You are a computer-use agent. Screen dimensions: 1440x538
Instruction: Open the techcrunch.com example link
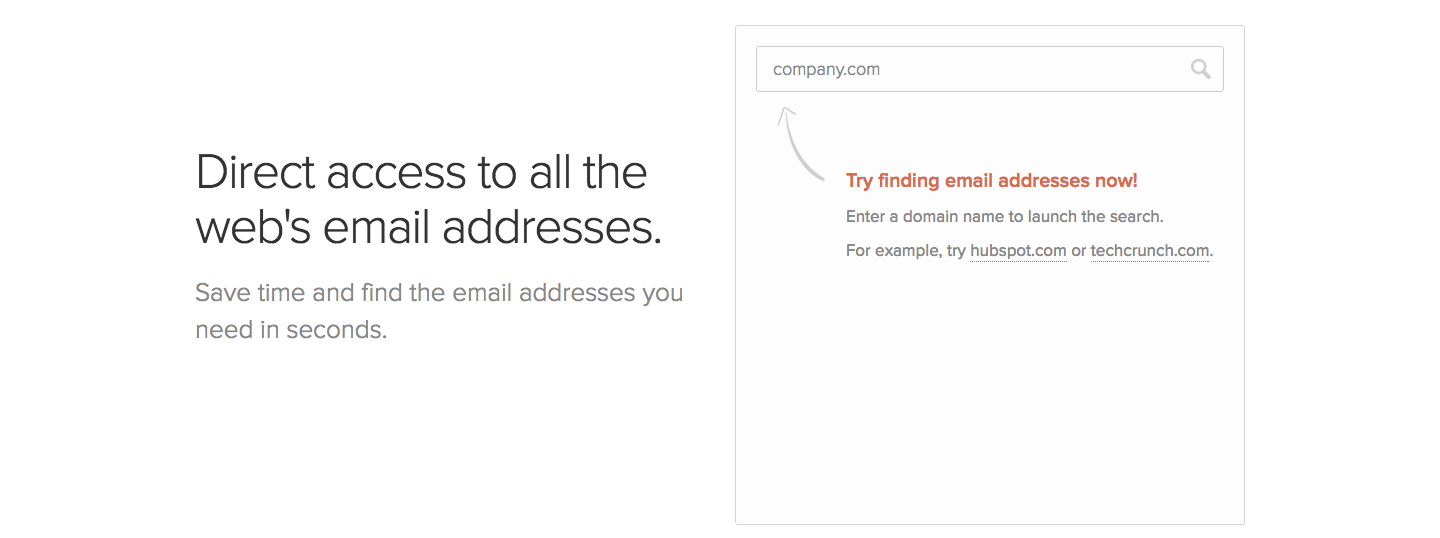point(1150,250)
